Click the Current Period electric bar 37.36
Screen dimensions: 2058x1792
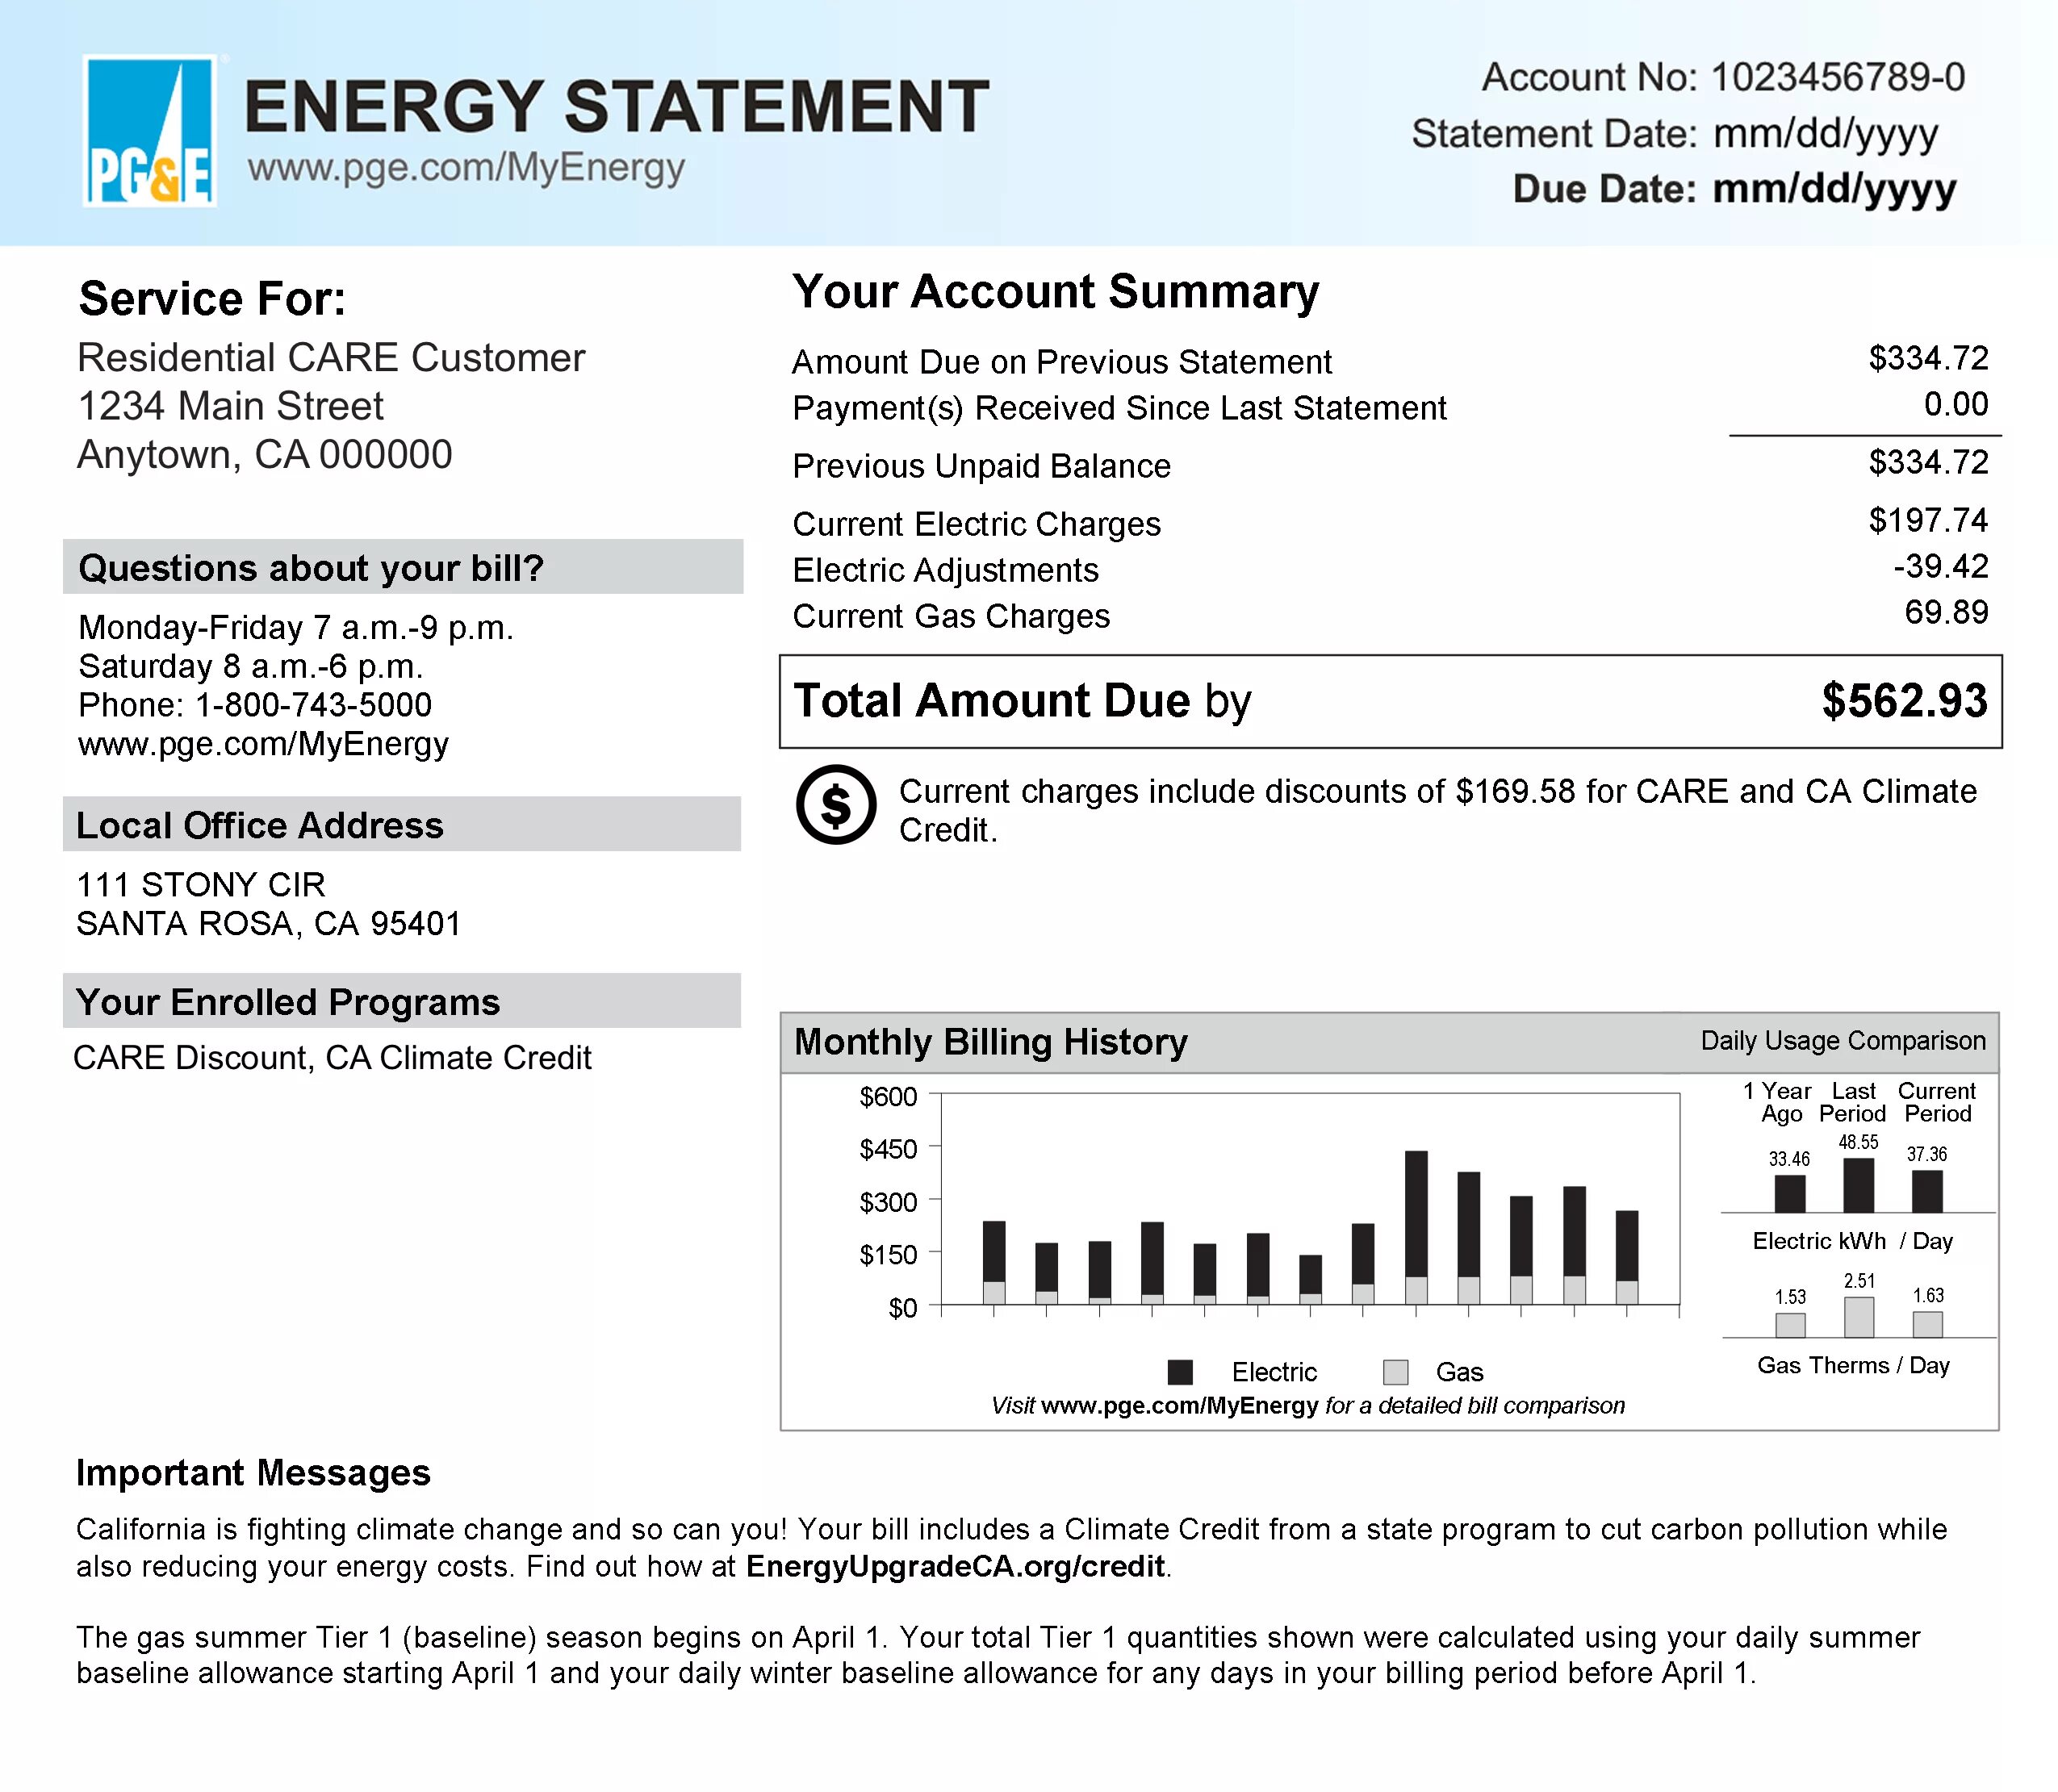[x=1927, y=1191]
